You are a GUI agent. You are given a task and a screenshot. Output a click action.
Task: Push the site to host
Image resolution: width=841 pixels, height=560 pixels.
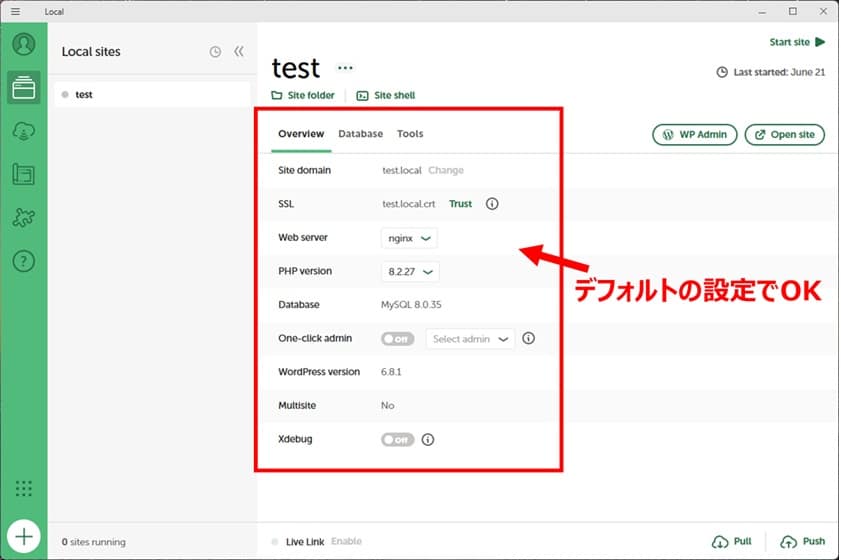802,542
